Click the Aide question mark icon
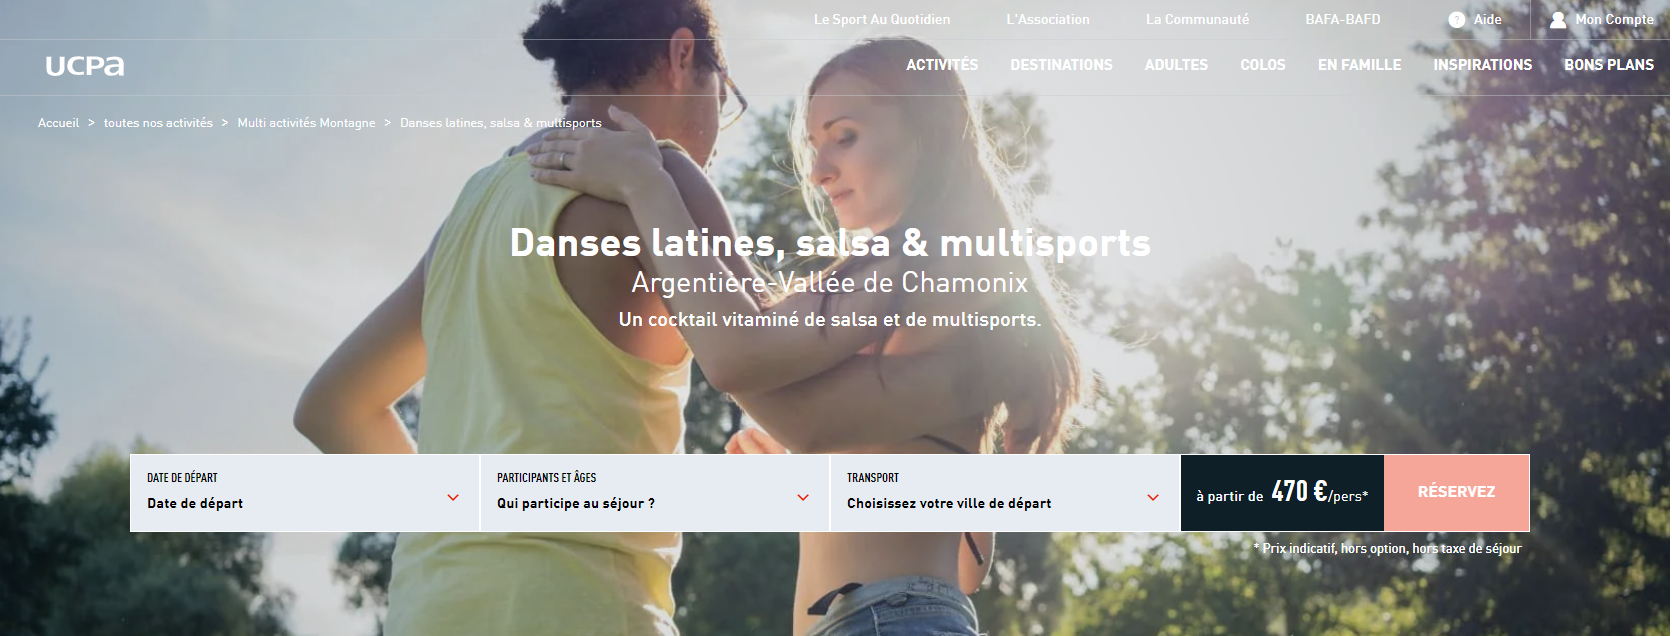Image resolution: width=1672 pixels, height=636 pixels. point(1456,19)
